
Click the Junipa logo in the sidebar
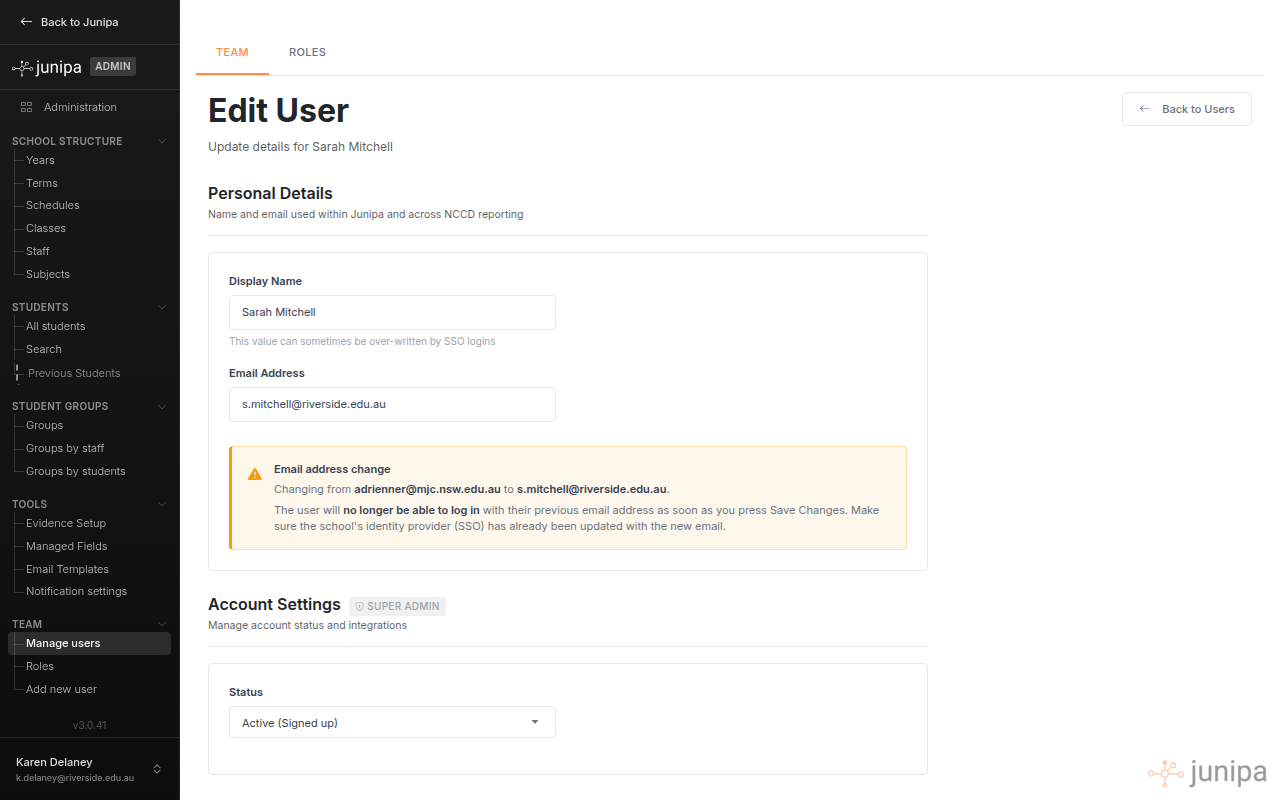pos(46,66)
